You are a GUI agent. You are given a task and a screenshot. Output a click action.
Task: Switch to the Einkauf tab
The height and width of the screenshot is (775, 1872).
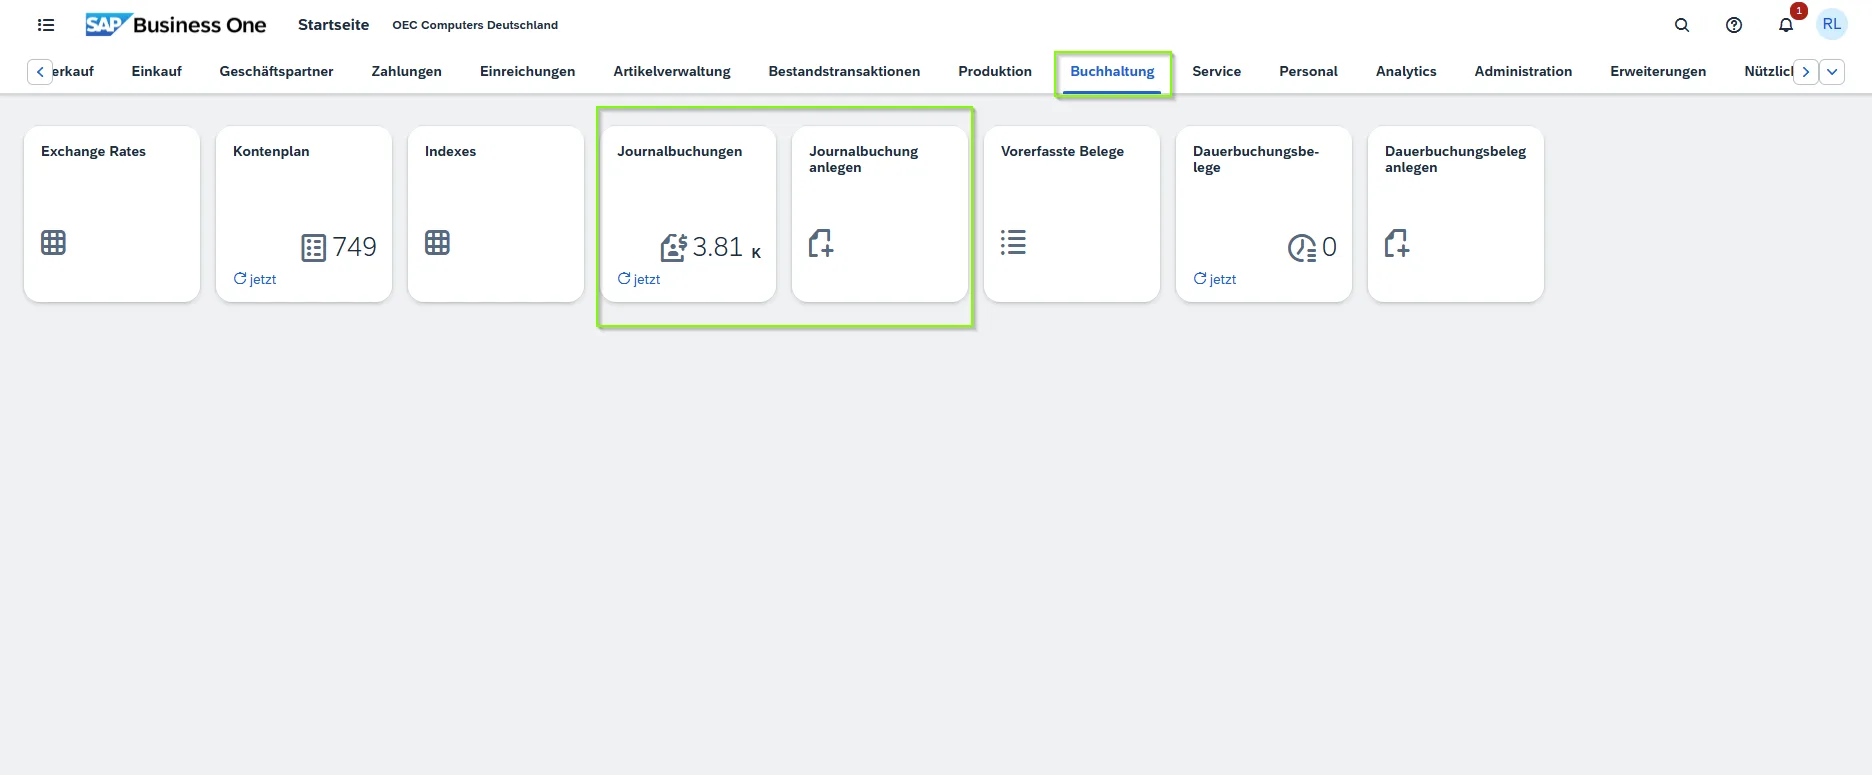(x=156, y=72)
